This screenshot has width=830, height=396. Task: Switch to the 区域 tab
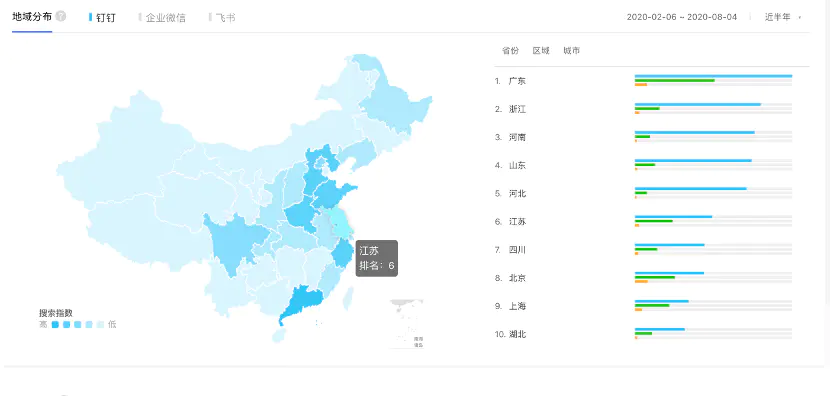click(541, 51)
